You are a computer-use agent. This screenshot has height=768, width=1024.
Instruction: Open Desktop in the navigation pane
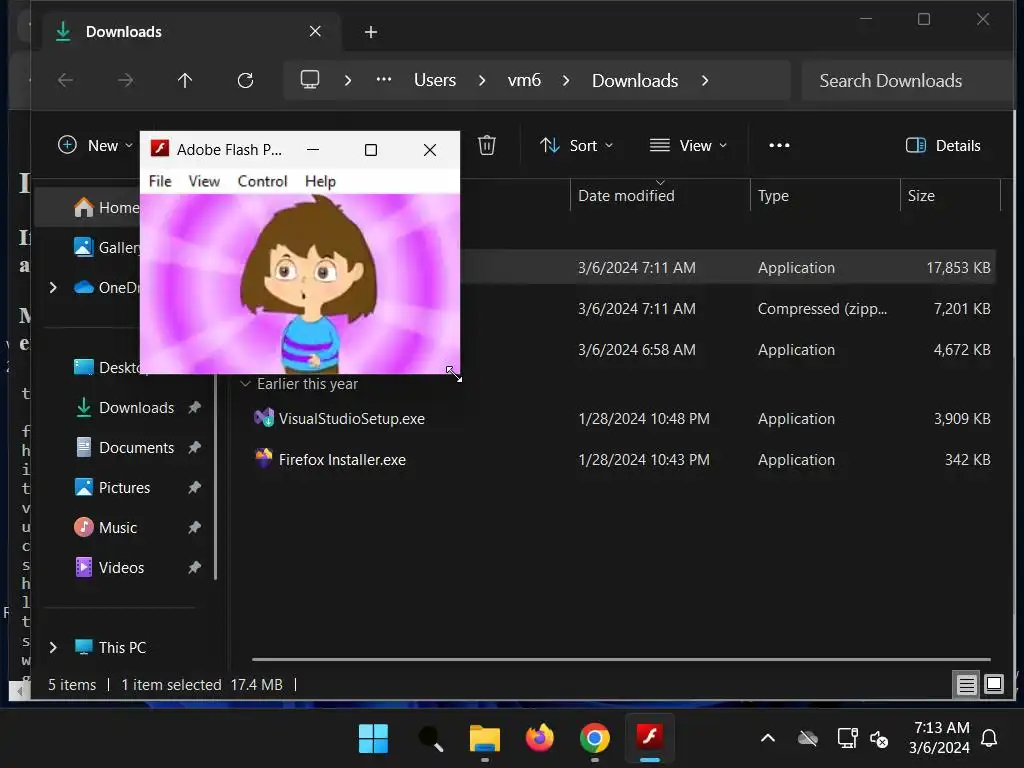pos(106,367)
